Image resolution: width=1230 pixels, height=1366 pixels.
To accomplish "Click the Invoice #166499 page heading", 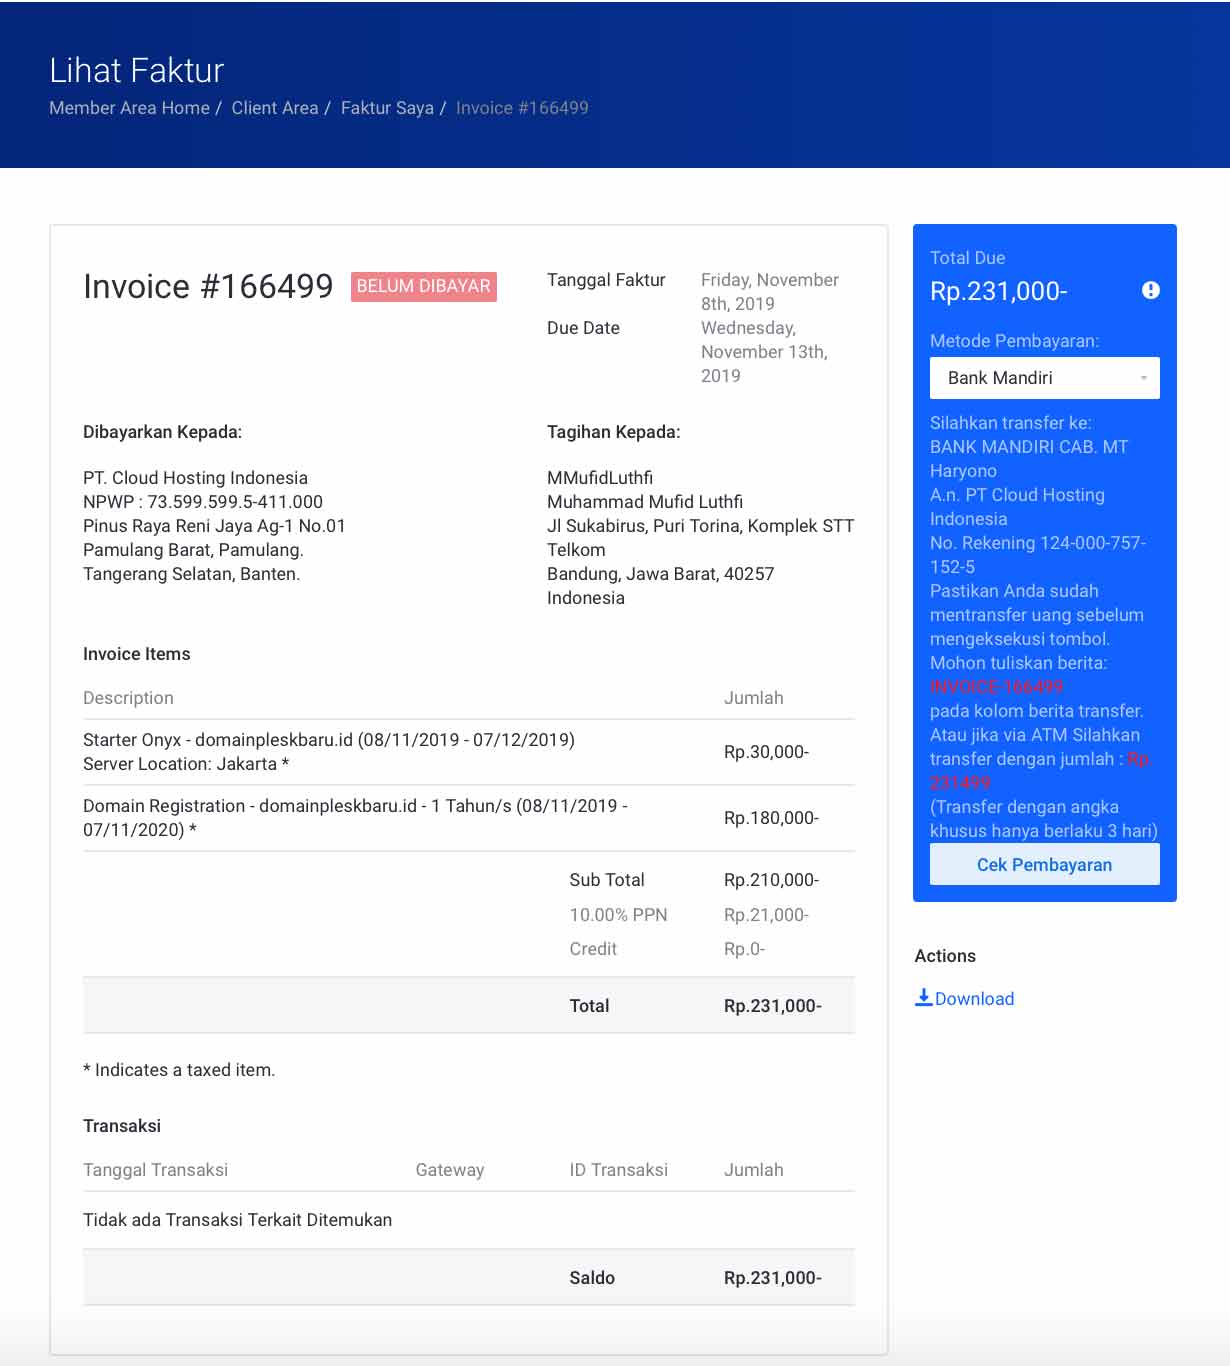I will click(x=208, y=287).
